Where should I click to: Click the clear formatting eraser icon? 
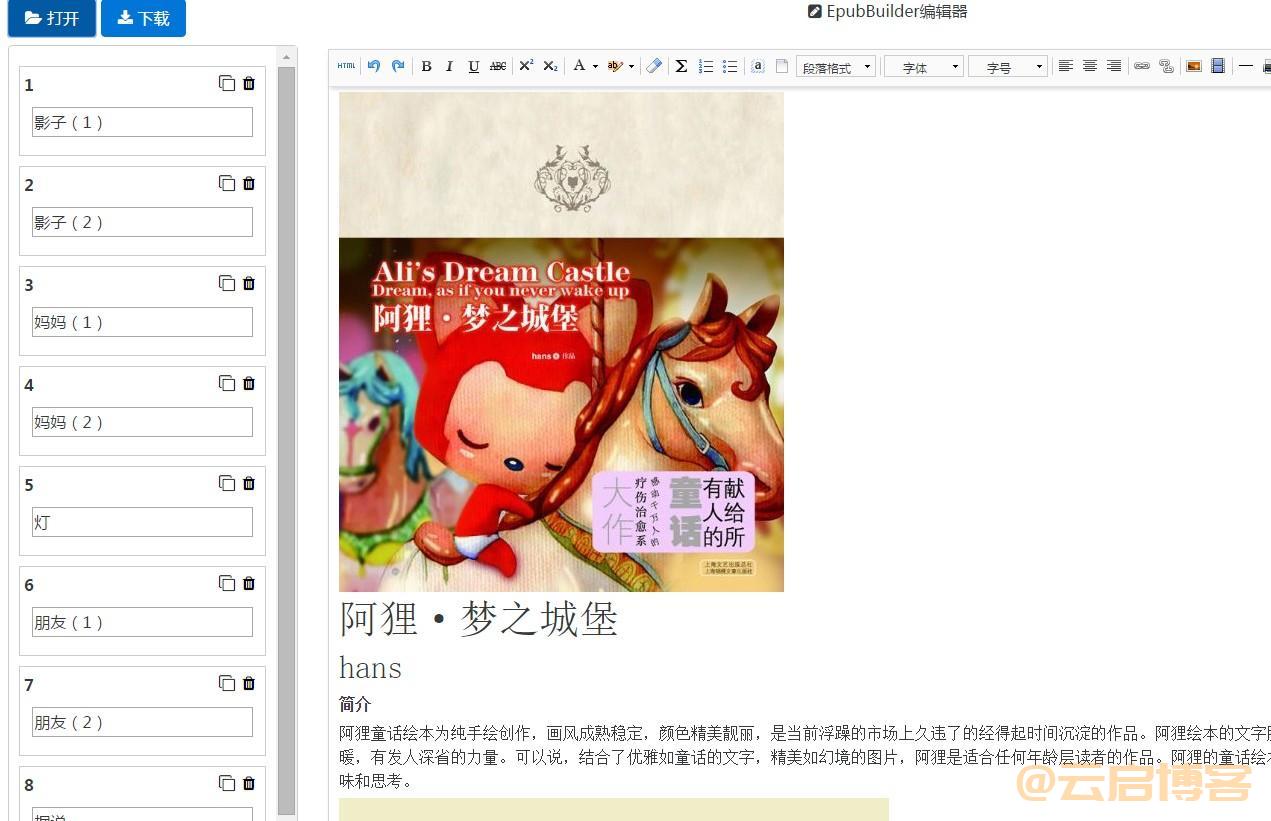click(x=654, y=66)
